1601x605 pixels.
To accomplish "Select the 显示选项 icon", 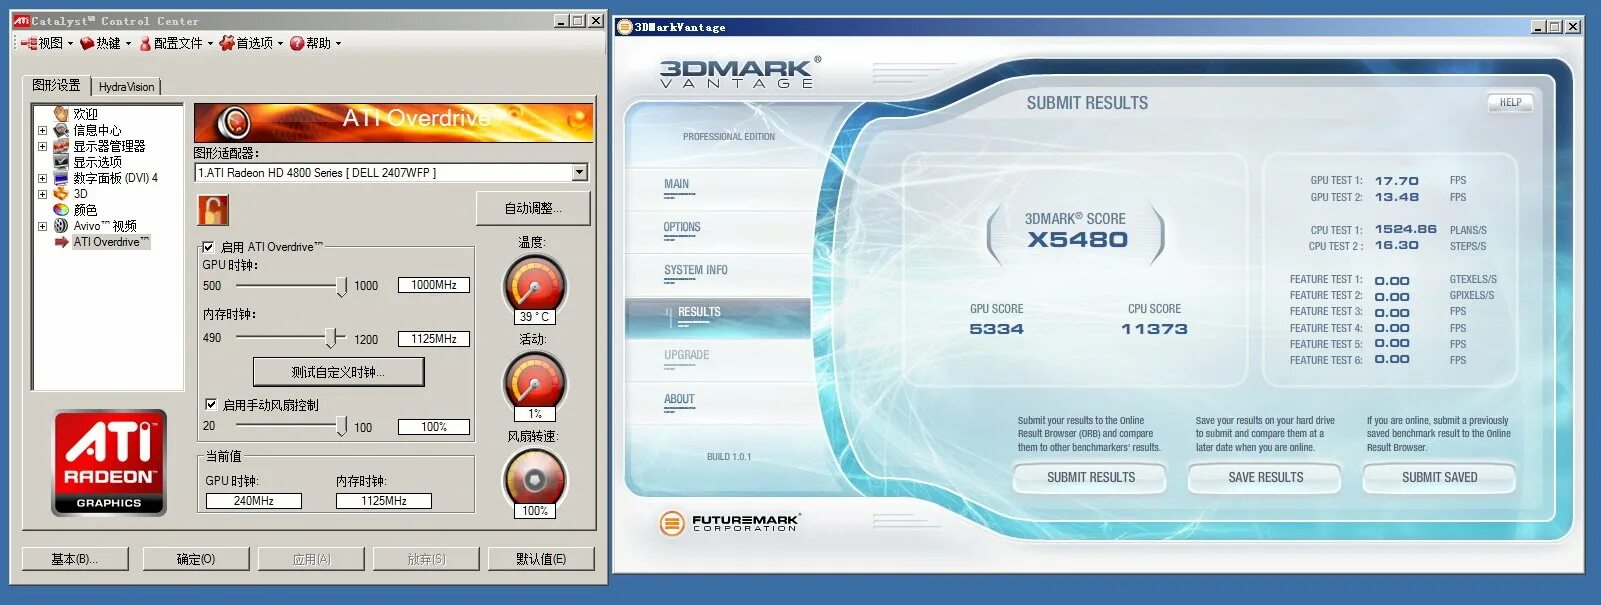I will tap(61, 162).
